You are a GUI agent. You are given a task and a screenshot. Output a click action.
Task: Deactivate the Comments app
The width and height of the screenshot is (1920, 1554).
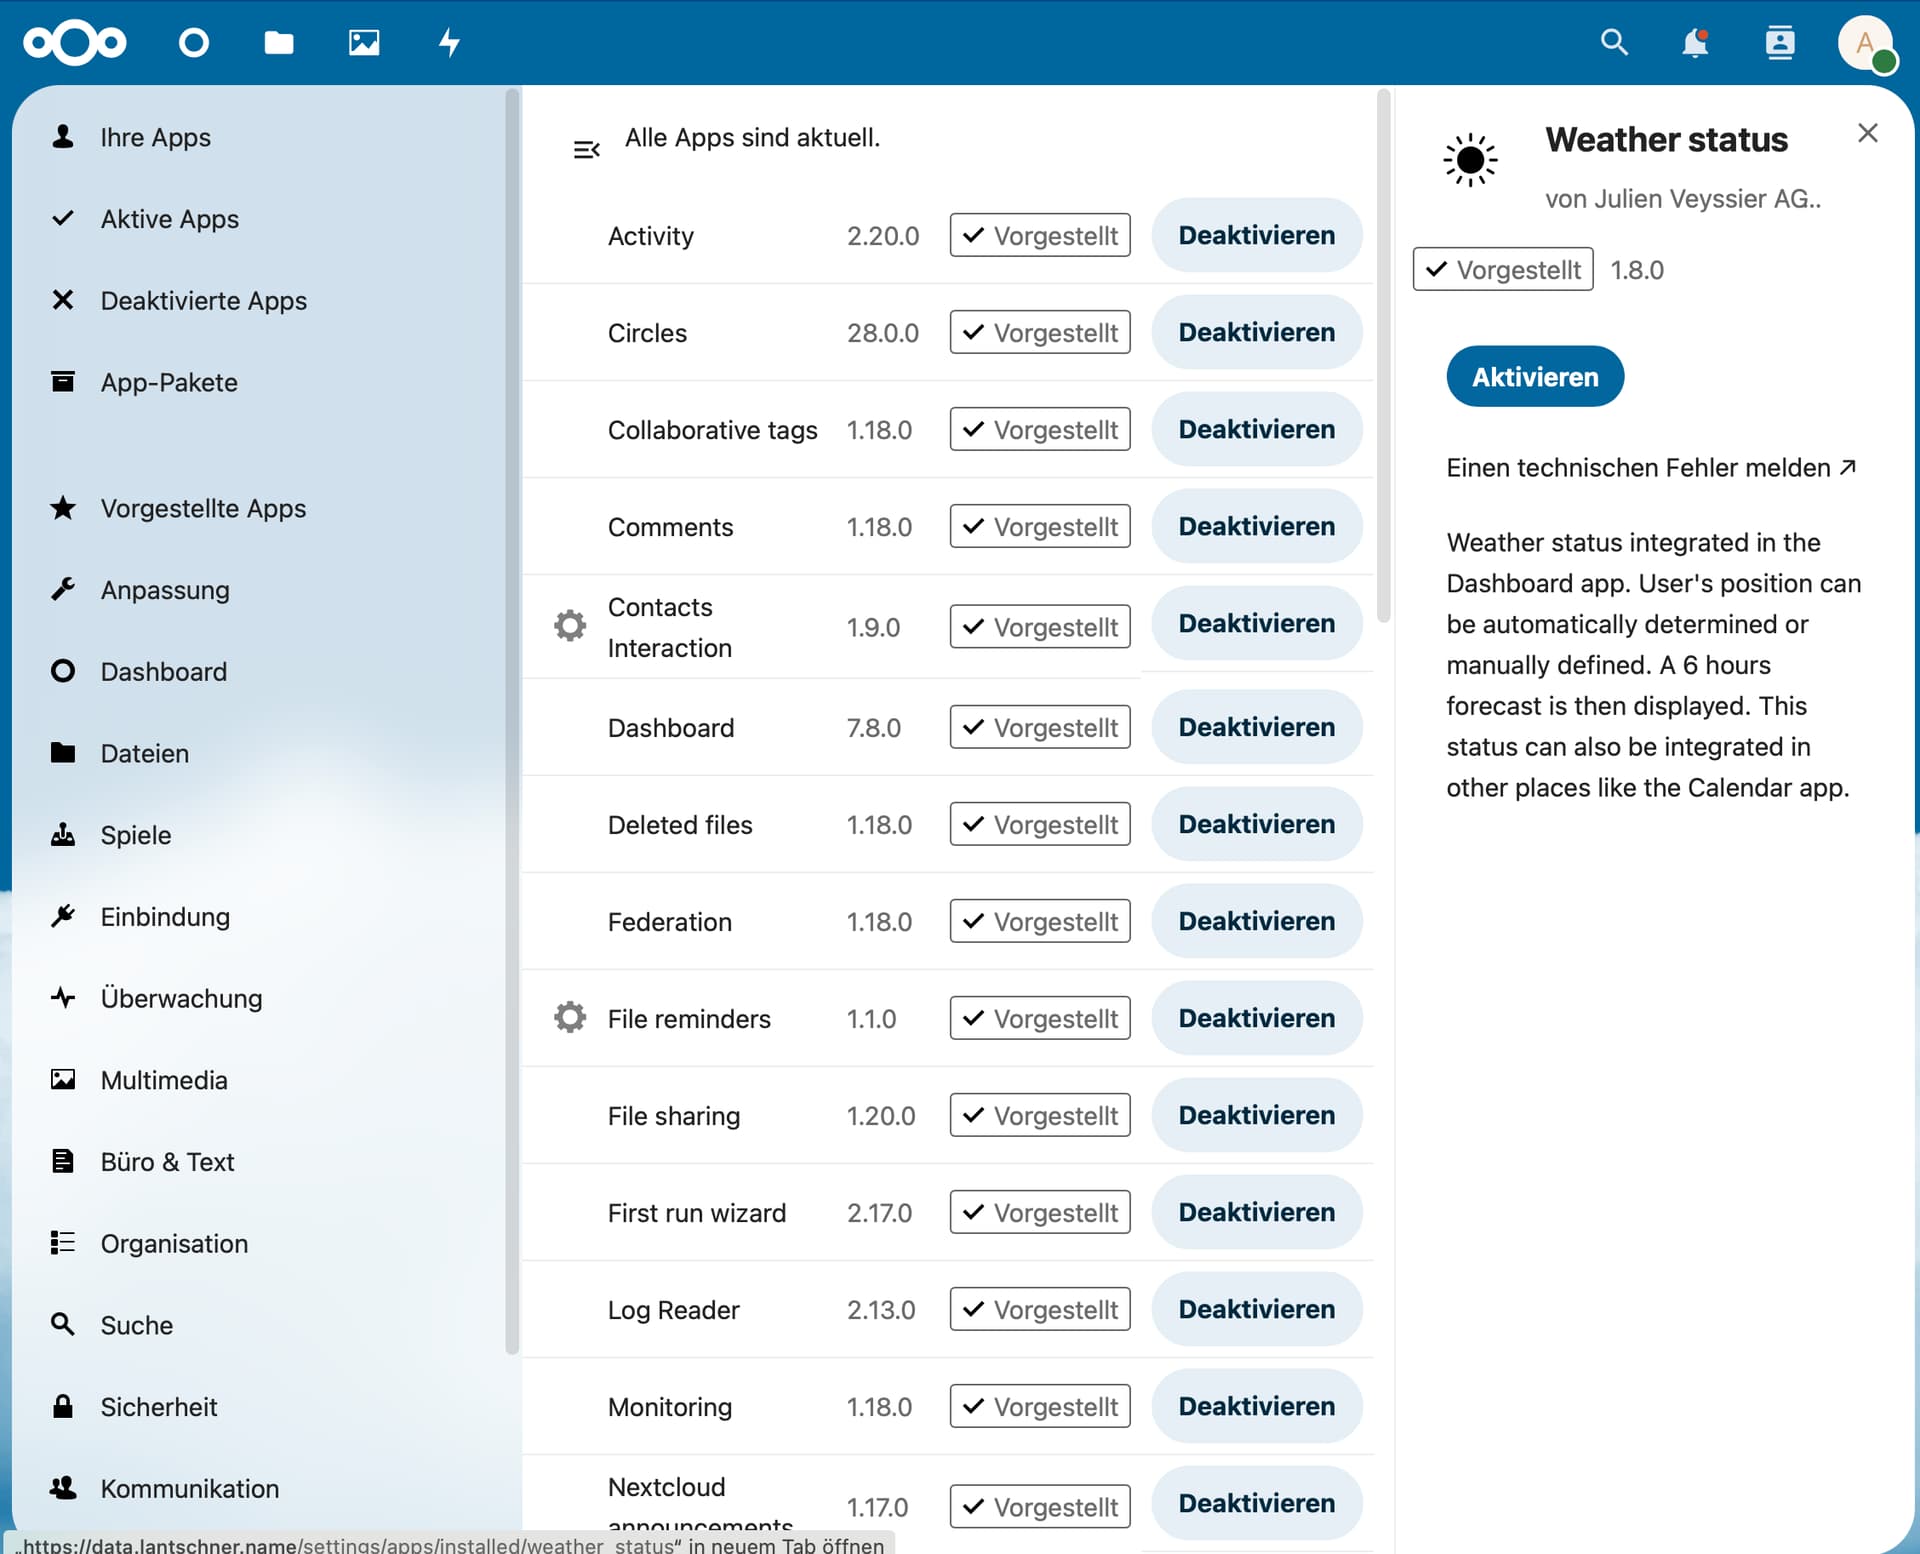click(1257, 526)
